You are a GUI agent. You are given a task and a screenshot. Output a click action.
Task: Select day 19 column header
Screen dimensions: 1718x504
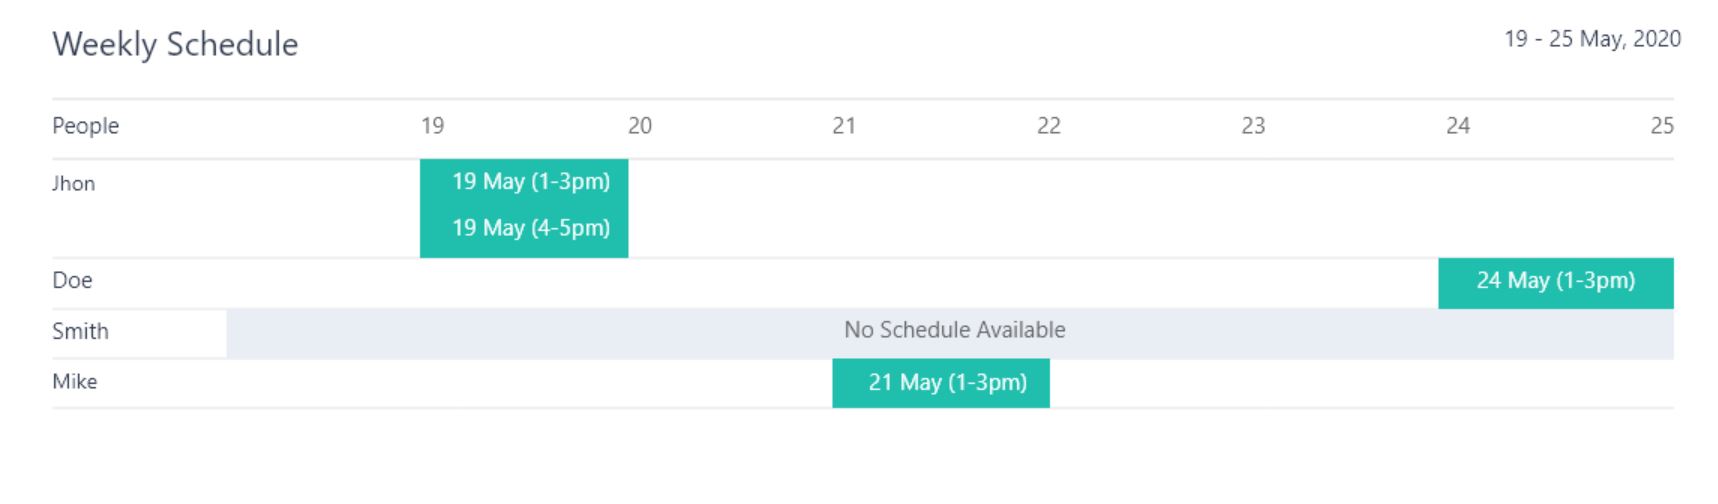pos(432,126)
